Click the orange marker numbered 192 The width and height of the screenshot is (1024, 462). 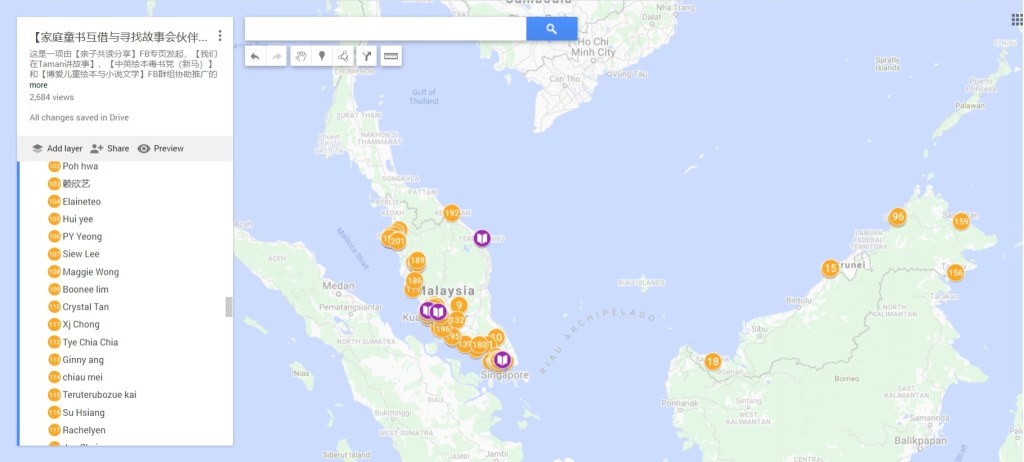point(451,213)
